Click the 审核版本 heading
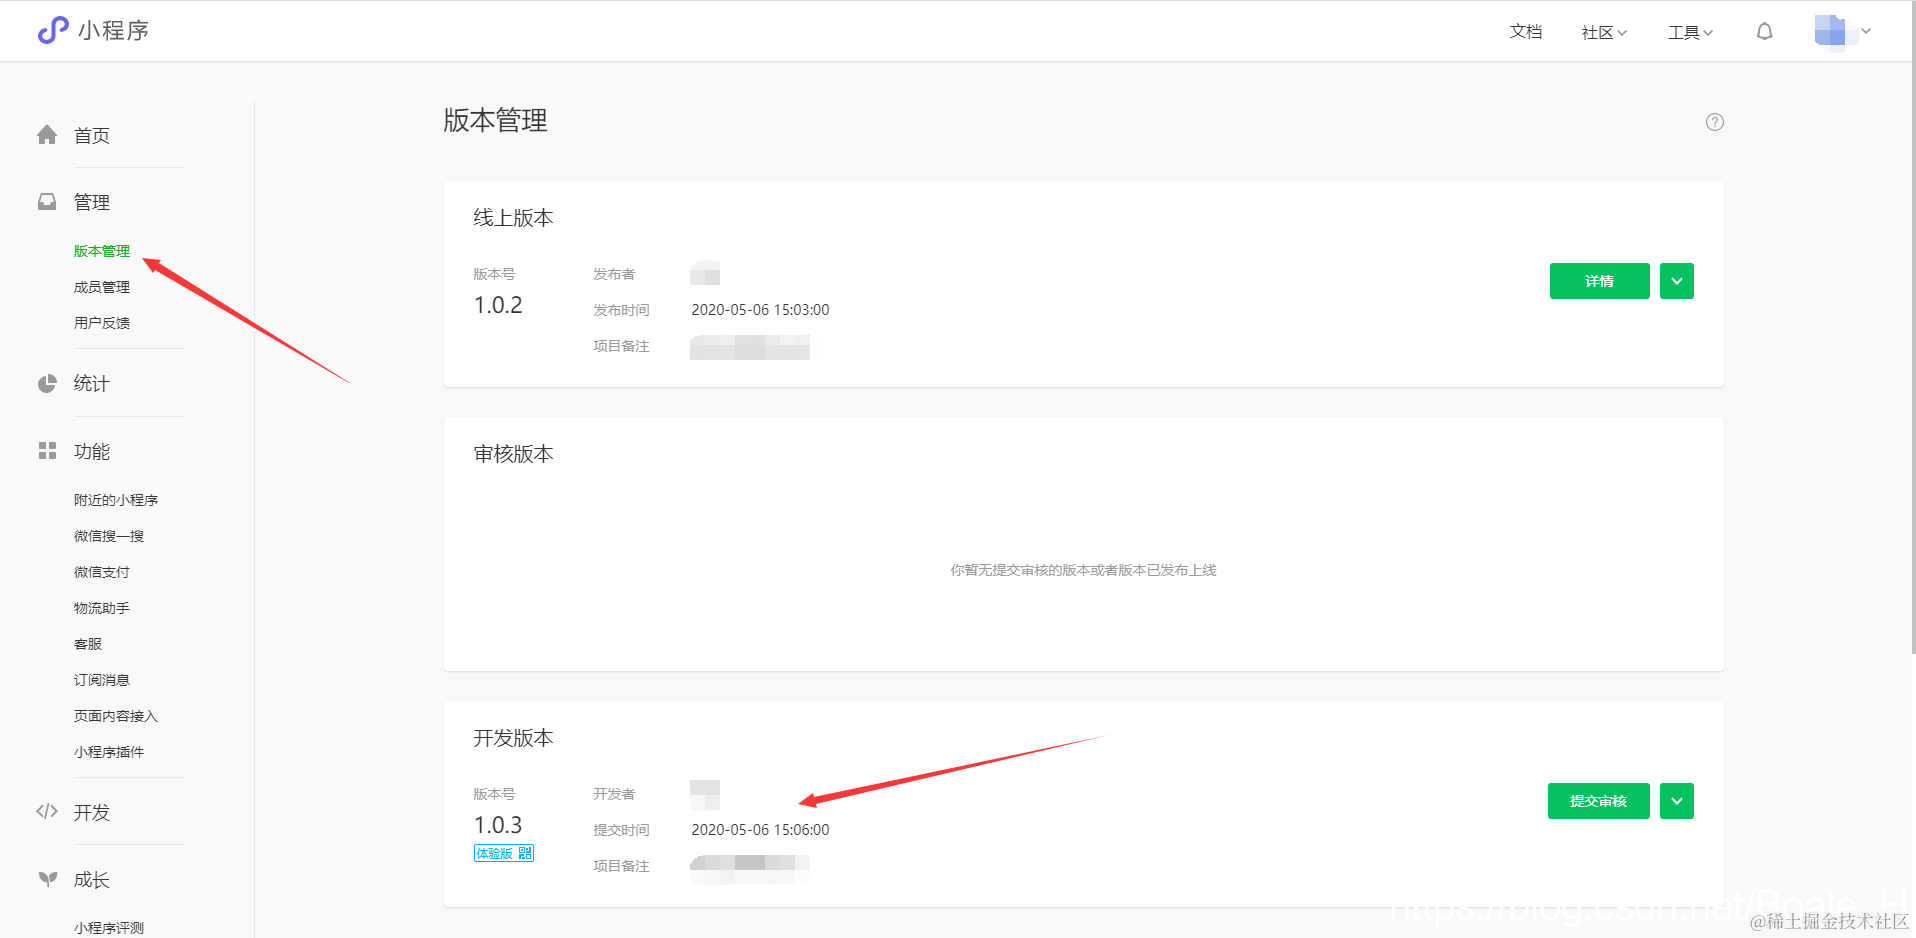 point(513,454)
